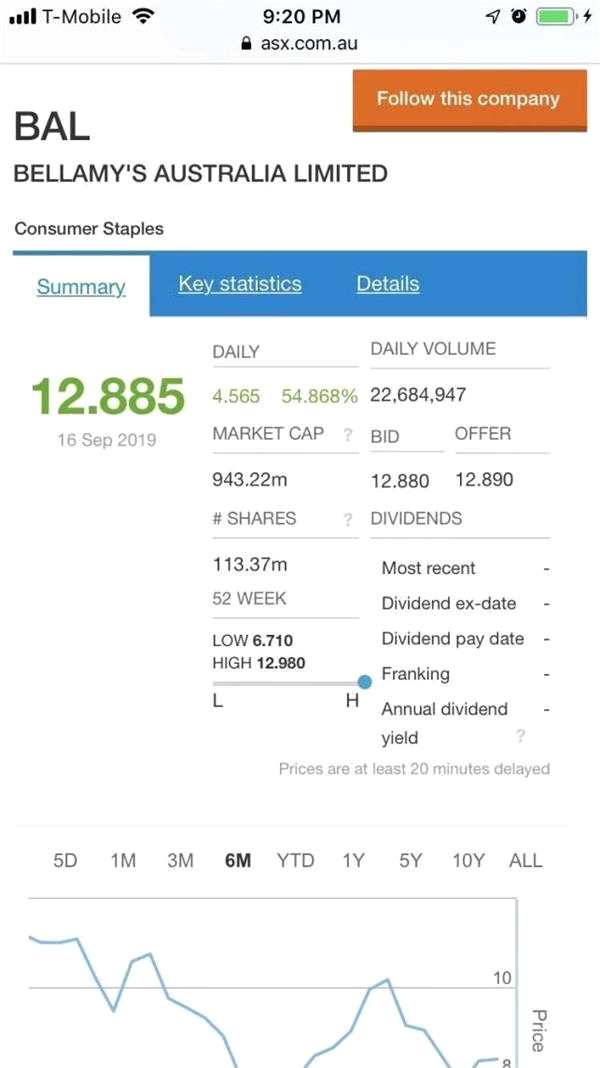
Task: Tap the # Shares help question mark
Action: tap(348, 519)
